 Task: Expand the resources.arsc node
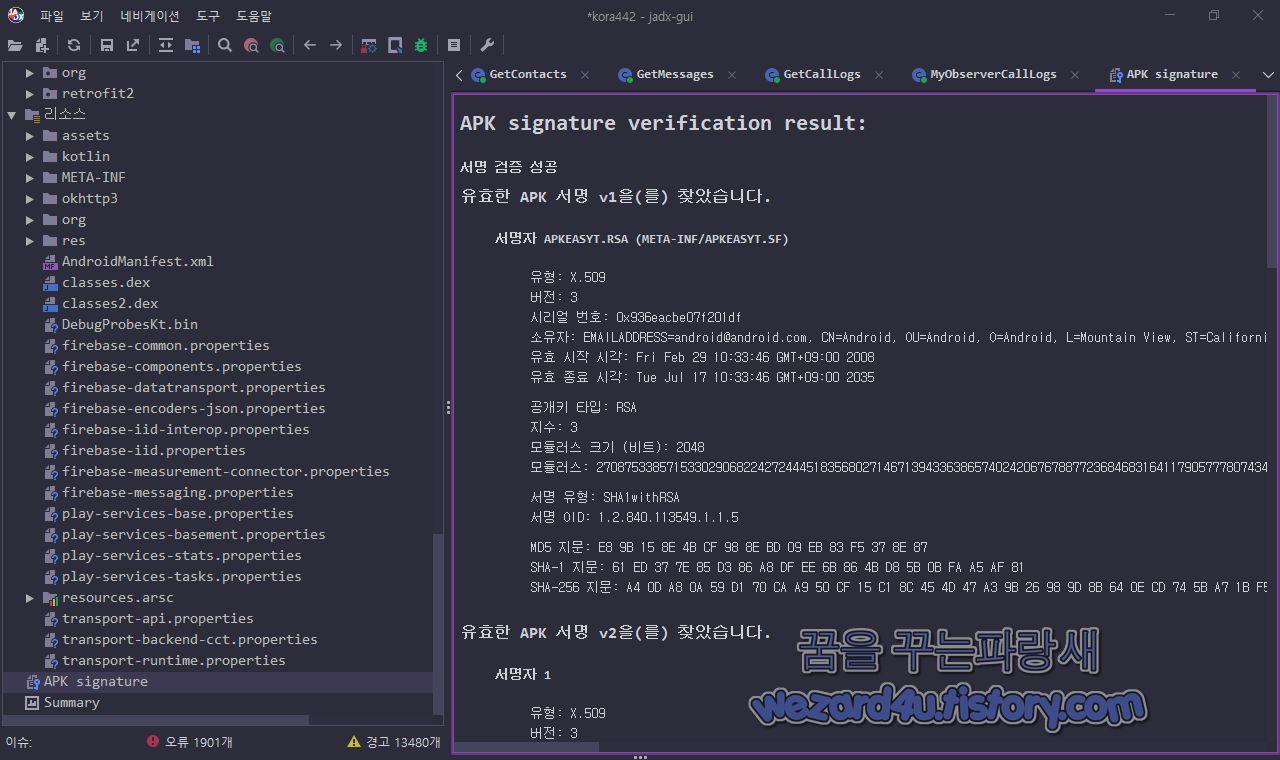(x=30, y=597)
